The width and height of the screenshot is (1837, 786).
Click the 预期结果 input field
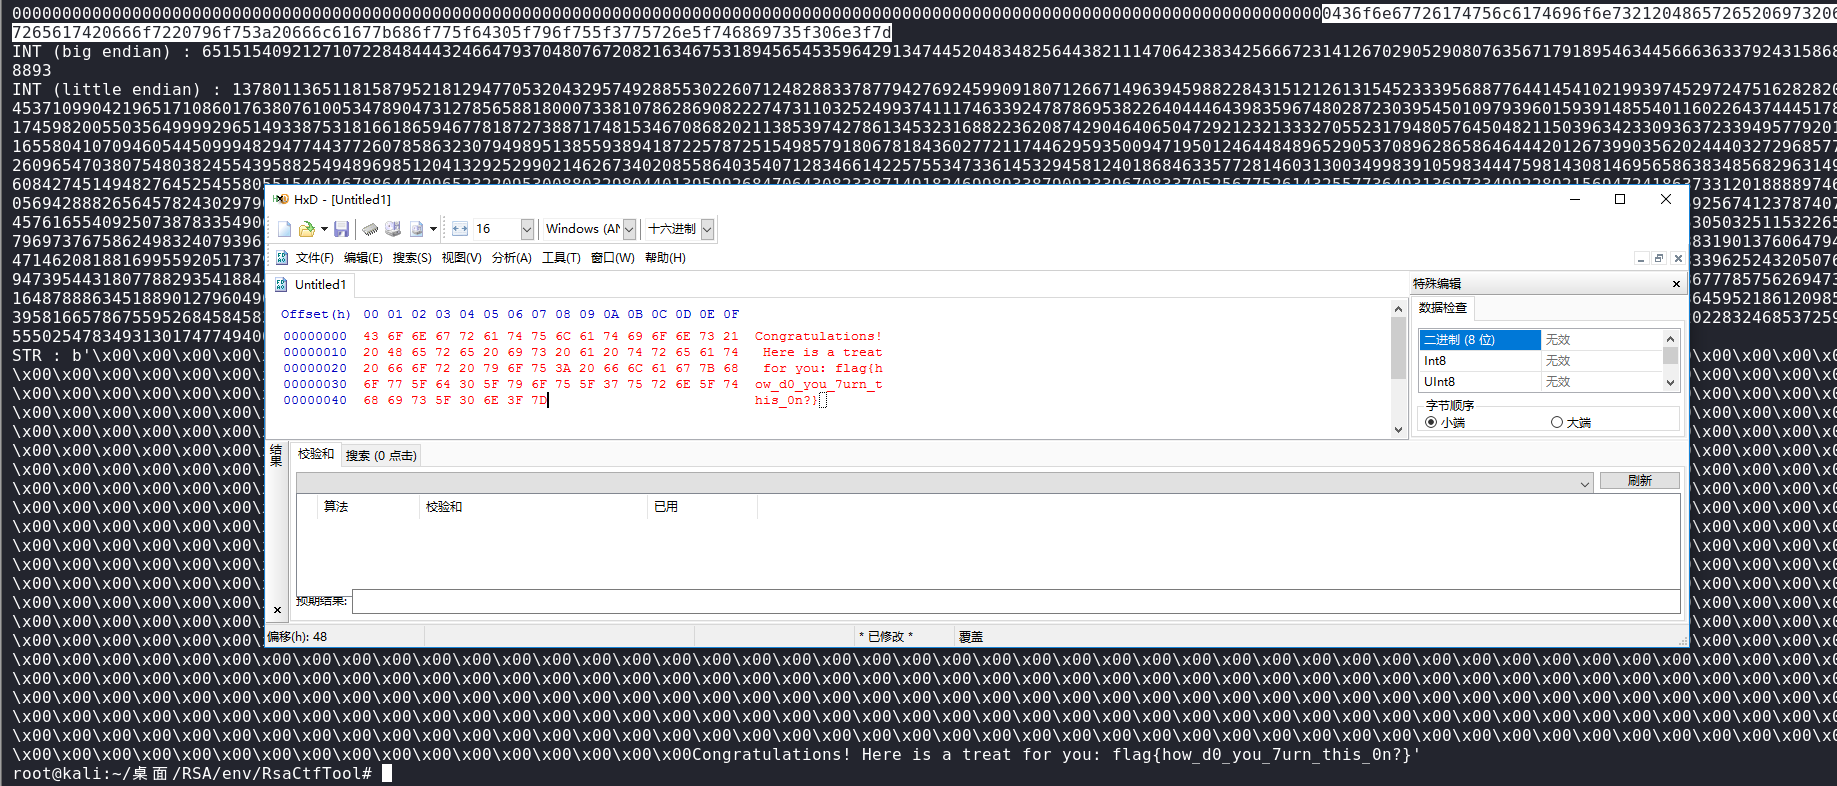1016,601
